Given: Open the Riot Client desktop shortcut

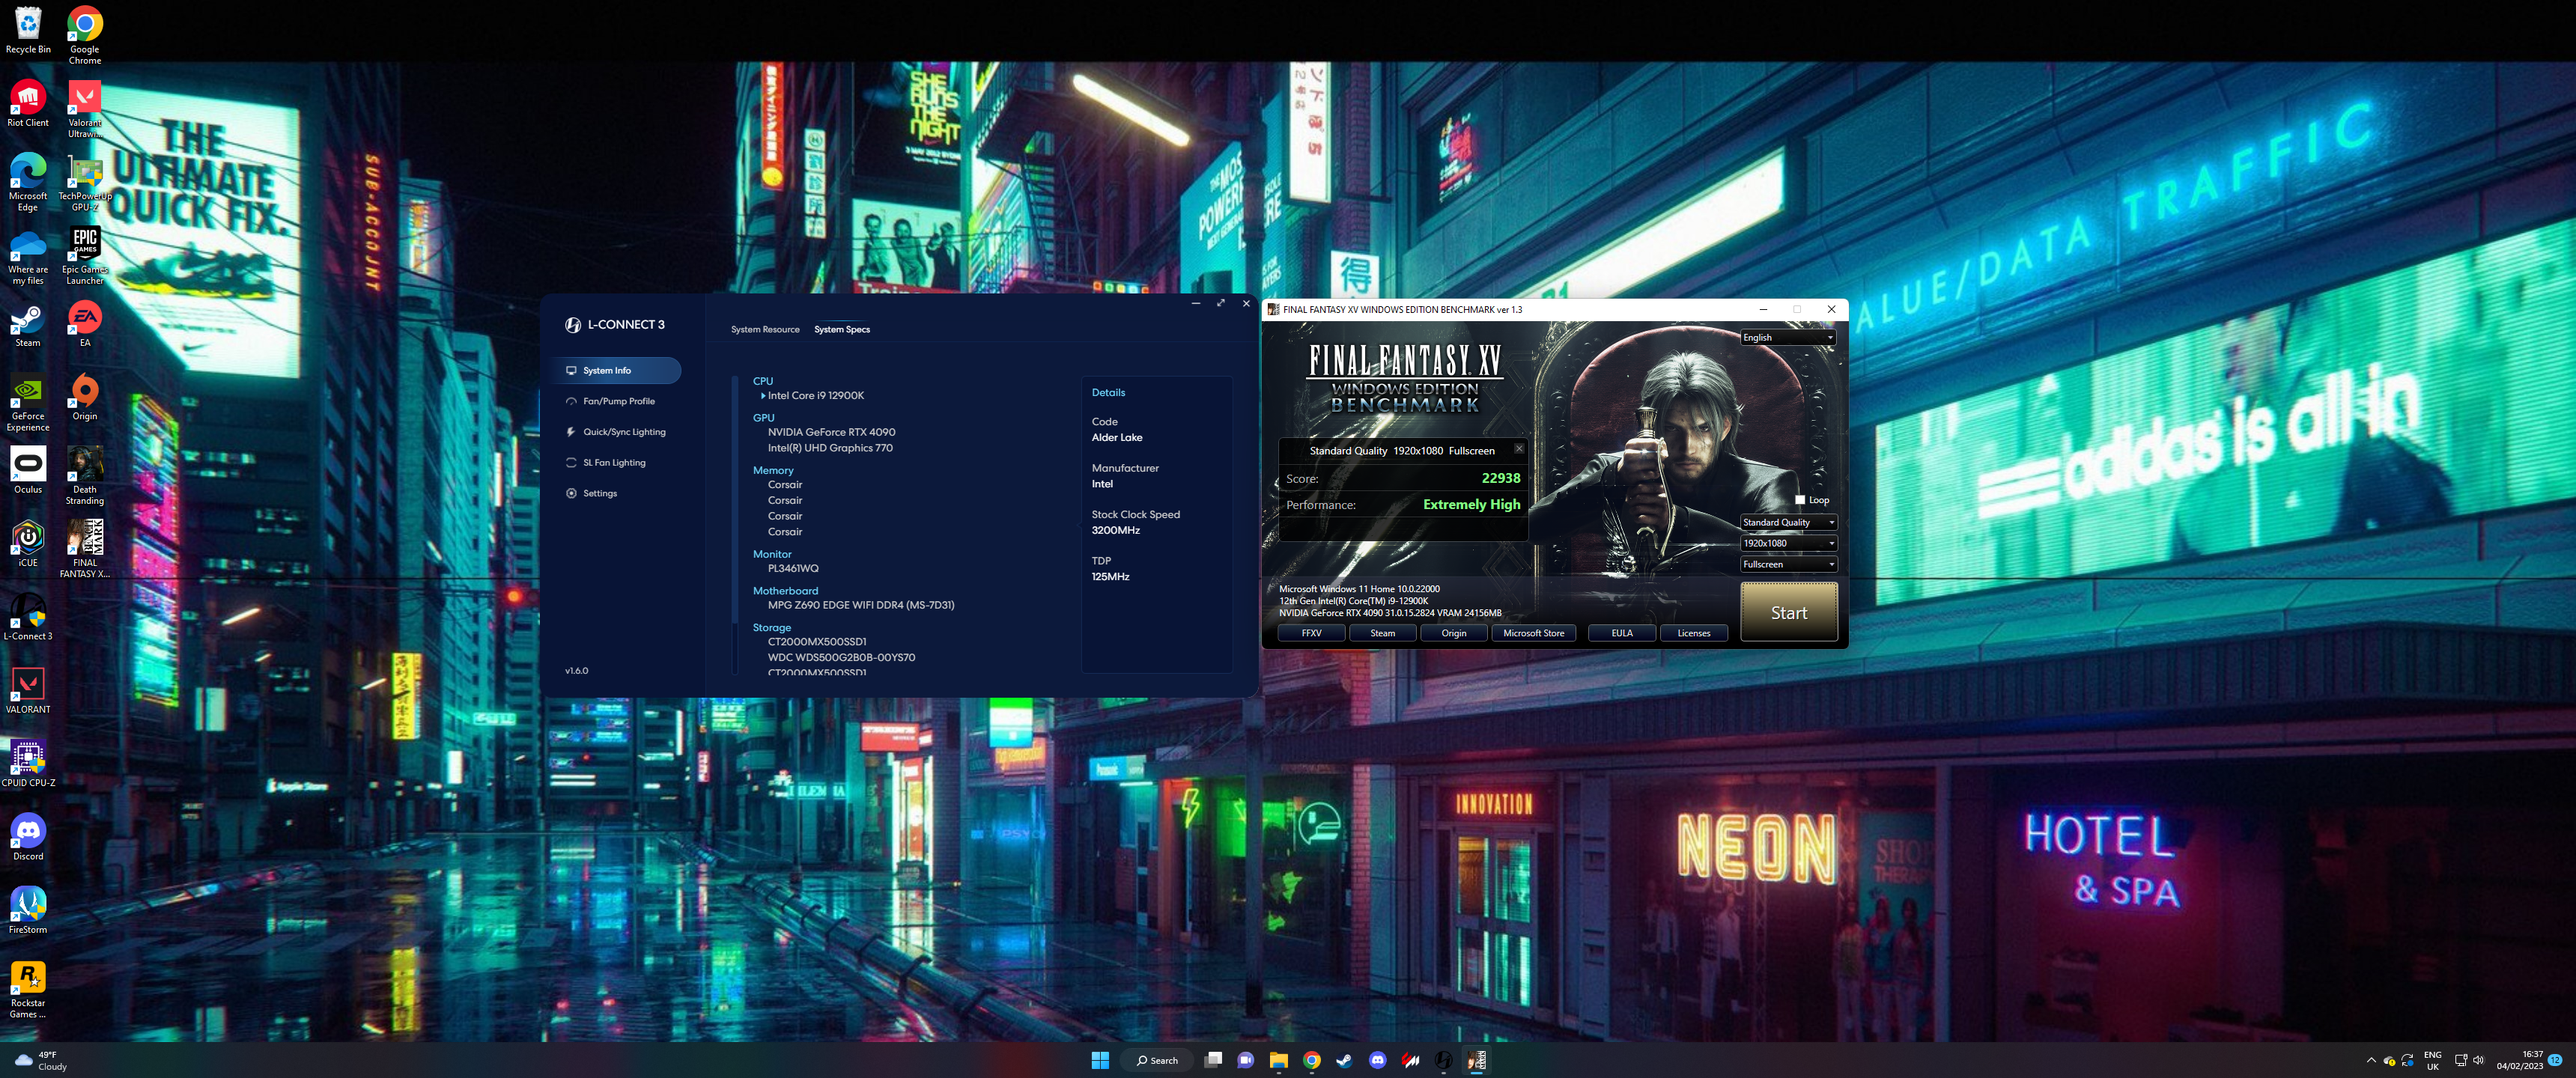Looking at the screenshot, I should 28,103.
